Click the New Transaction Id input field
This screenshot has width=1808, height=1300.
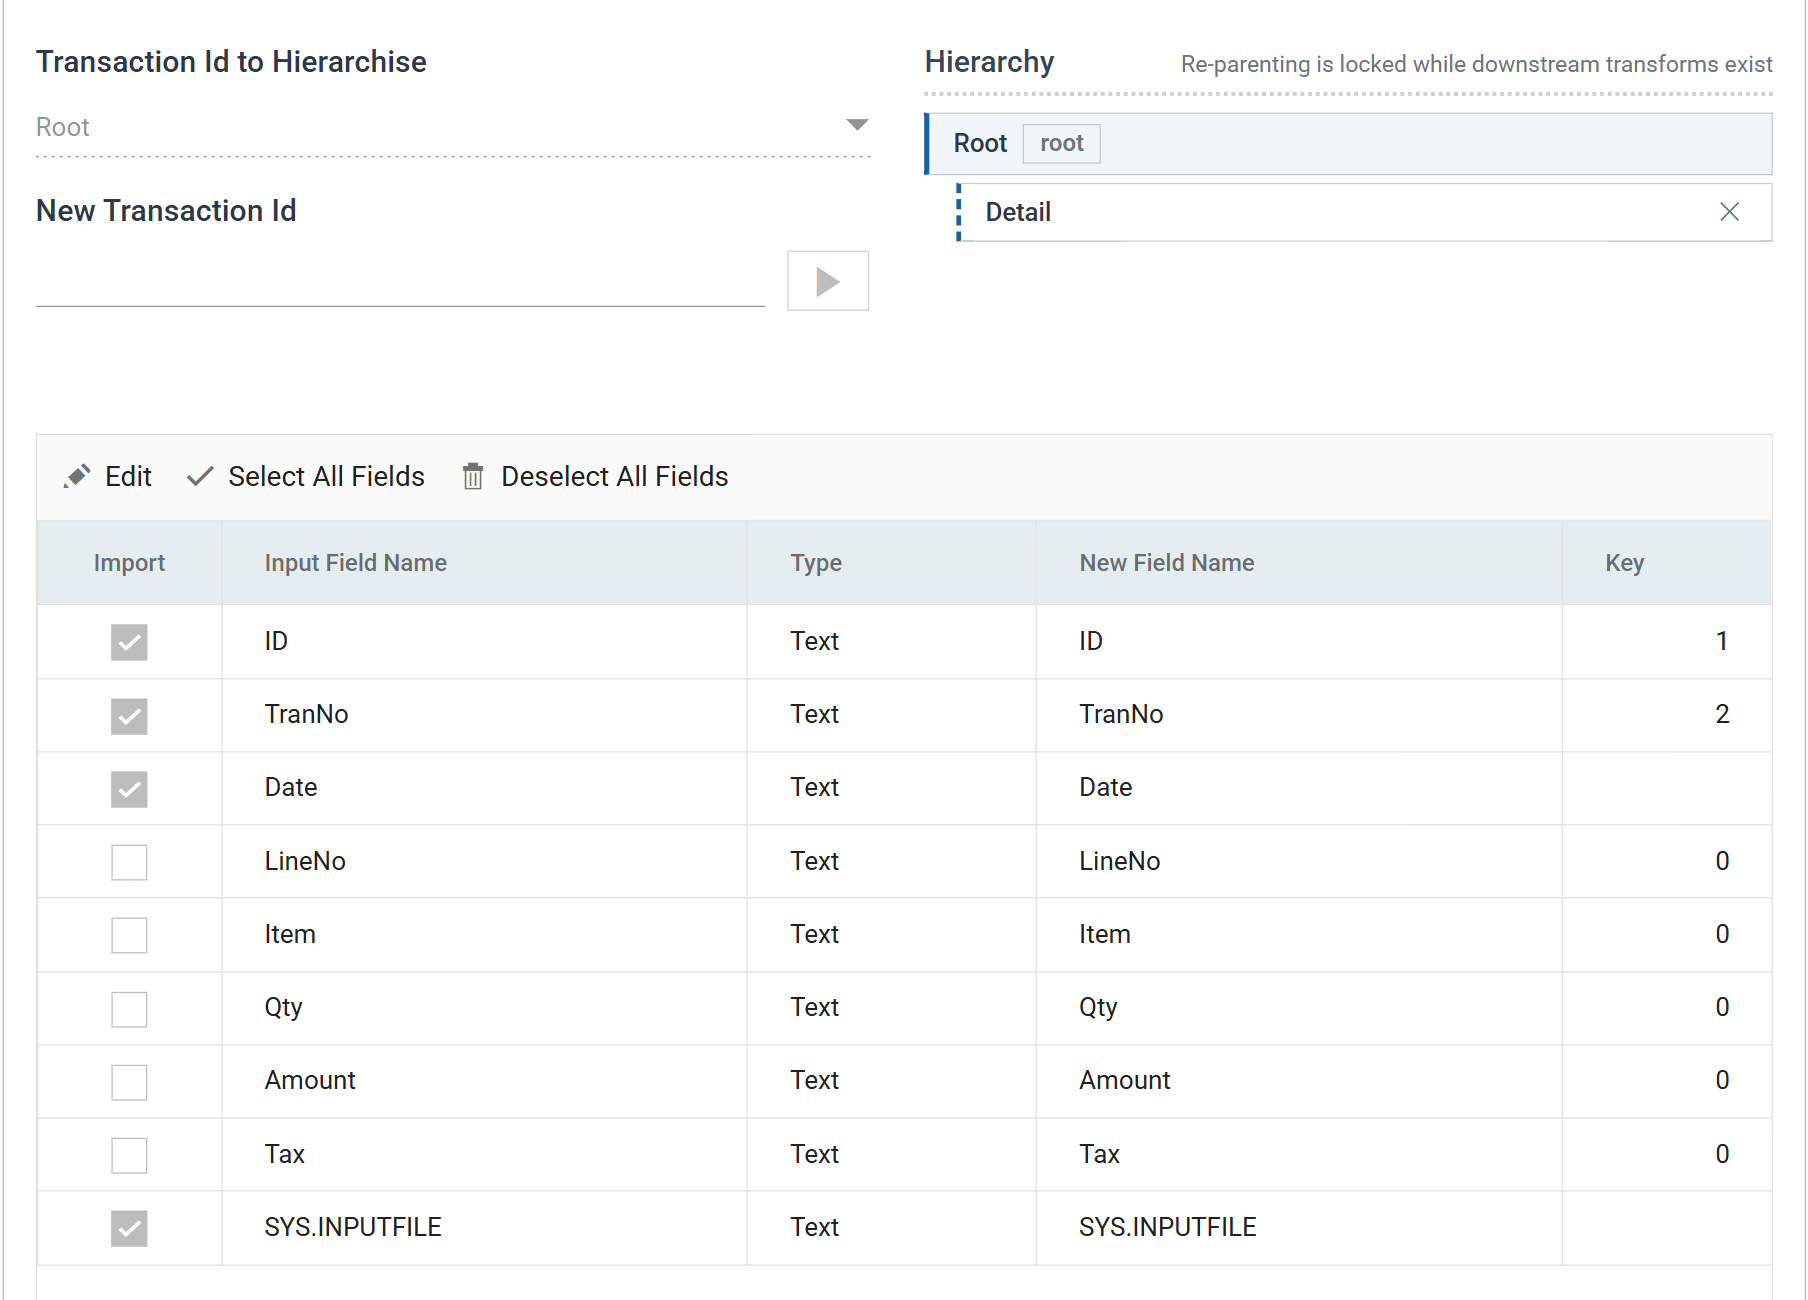pyautogui.click(x=400, y=281)
